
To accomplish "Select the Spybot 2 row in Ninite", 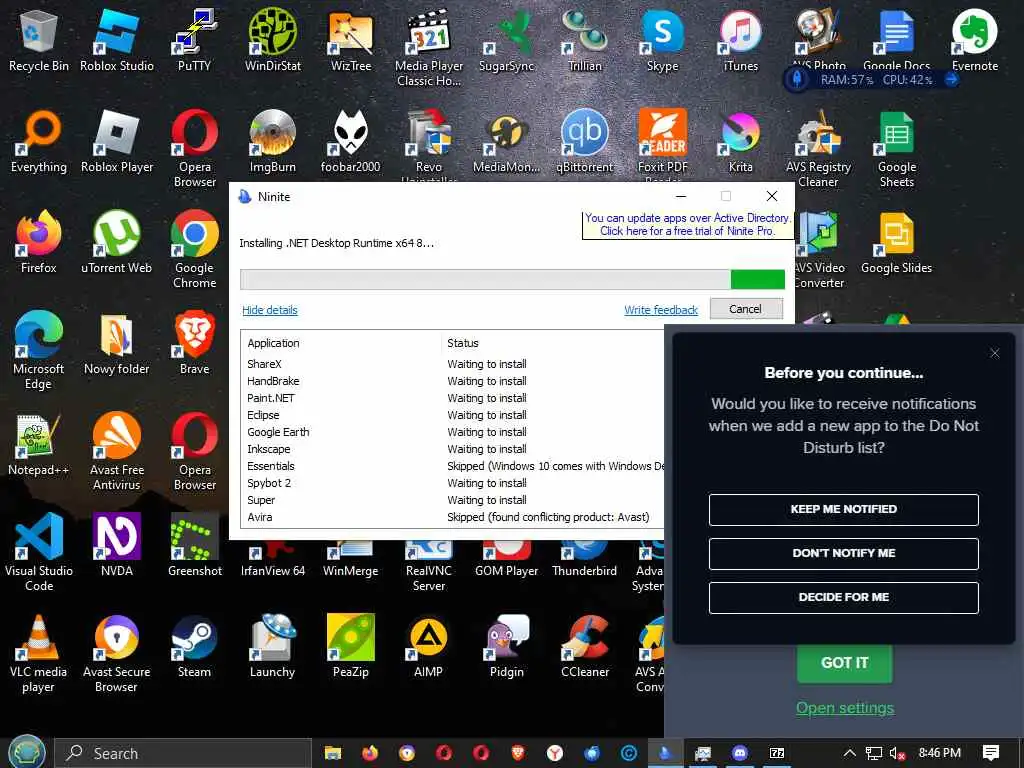I will (x=453, y=483).
